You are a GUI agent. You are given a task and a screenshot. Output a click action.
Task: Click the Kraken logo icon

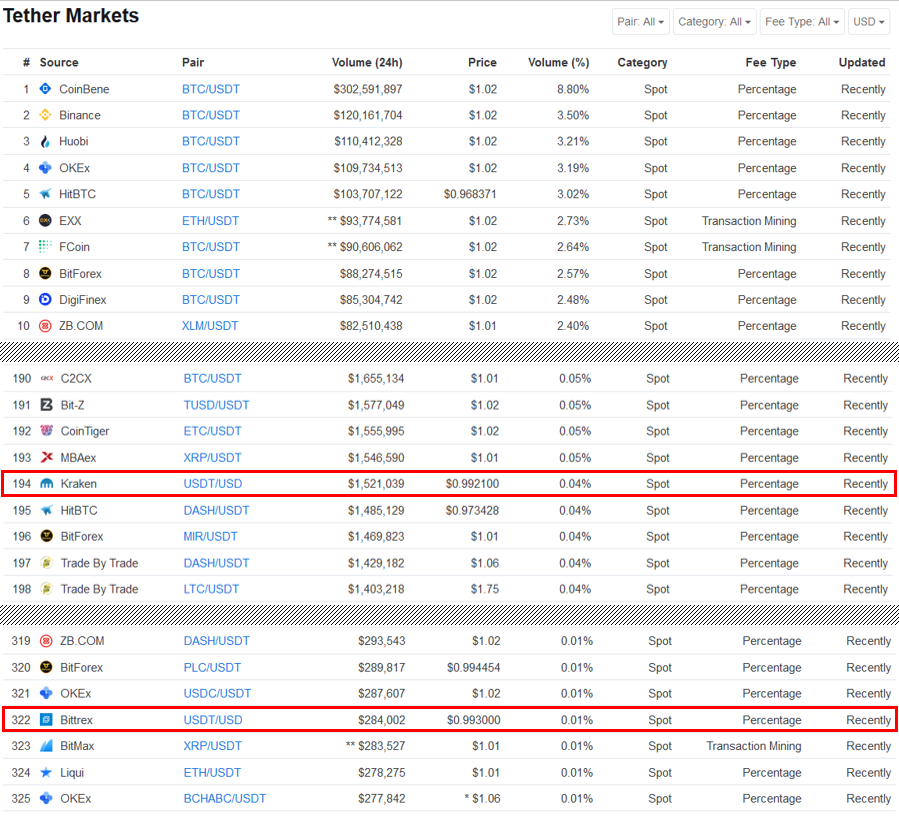point(47,484)
